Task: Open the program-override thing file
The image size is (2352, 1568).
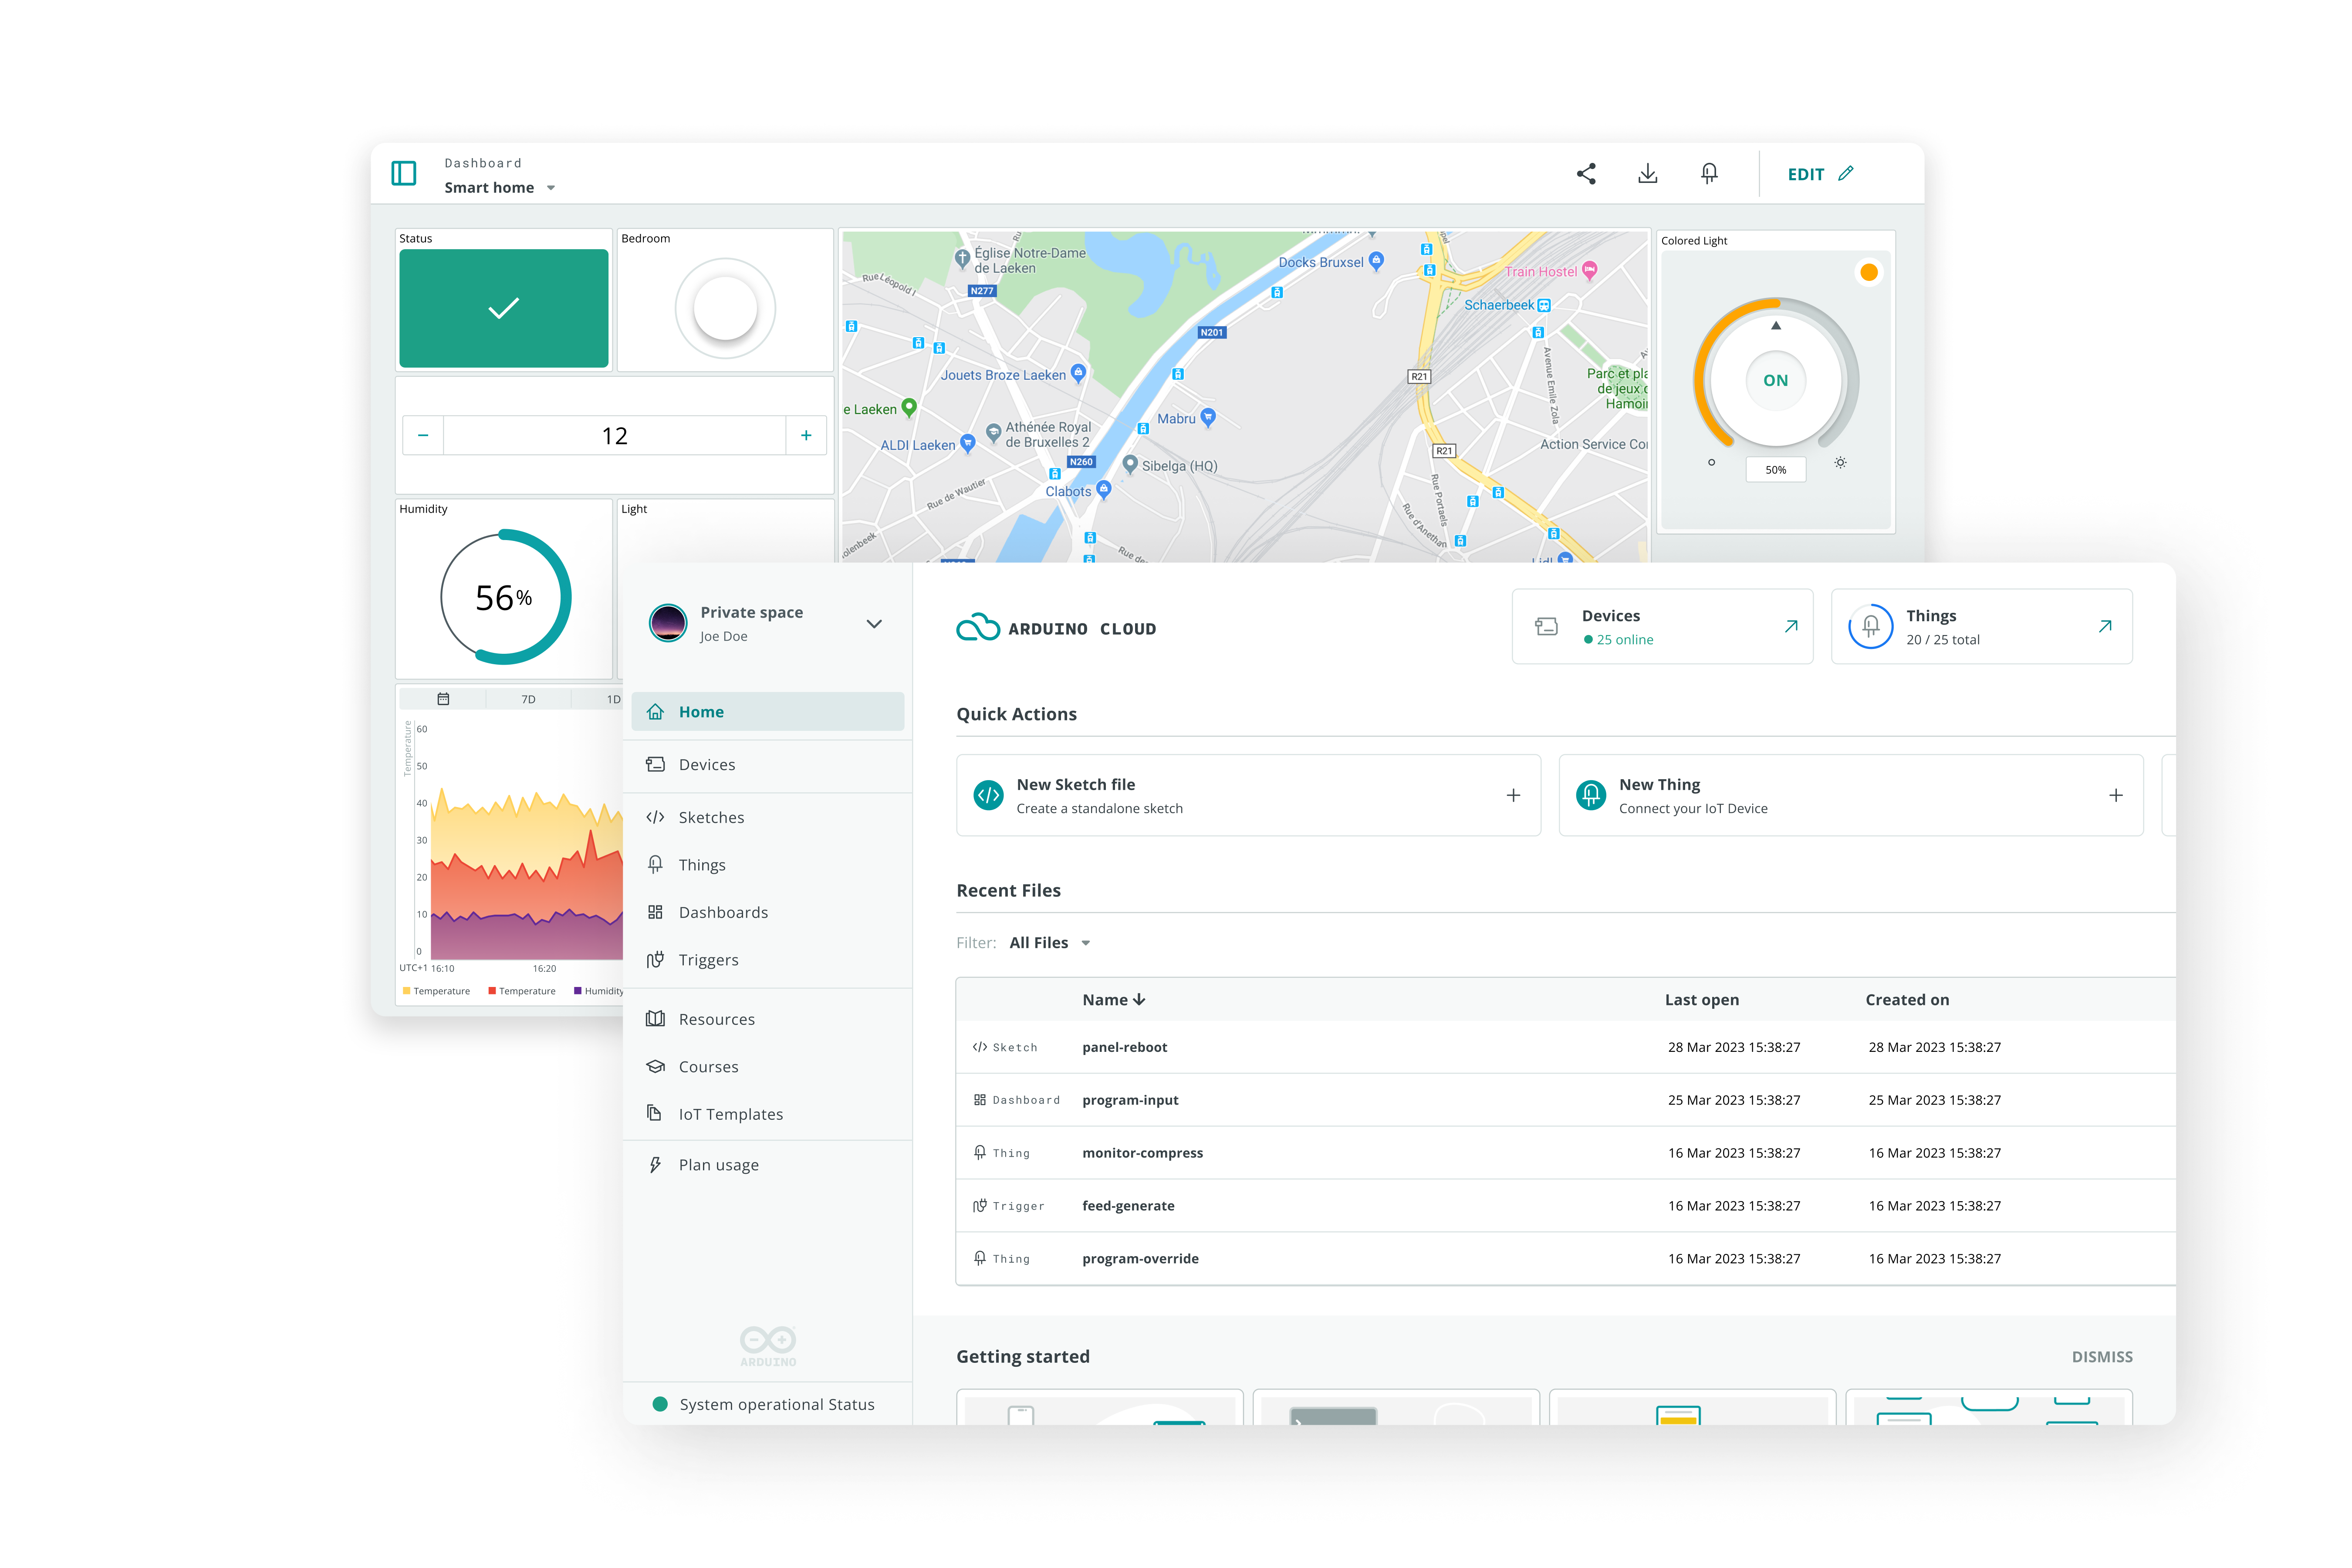Action: pyautogui.click(x=1140, y=1259)
